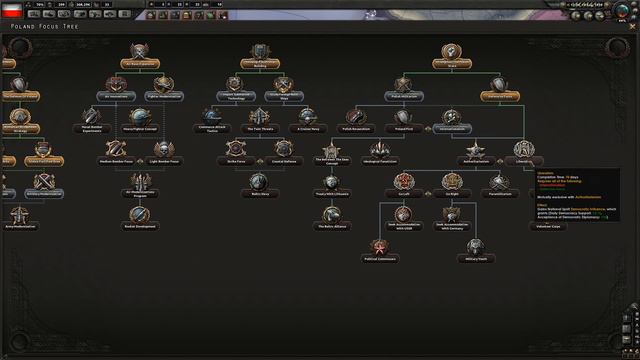Select the Polish ship building focus

[260, 56]
